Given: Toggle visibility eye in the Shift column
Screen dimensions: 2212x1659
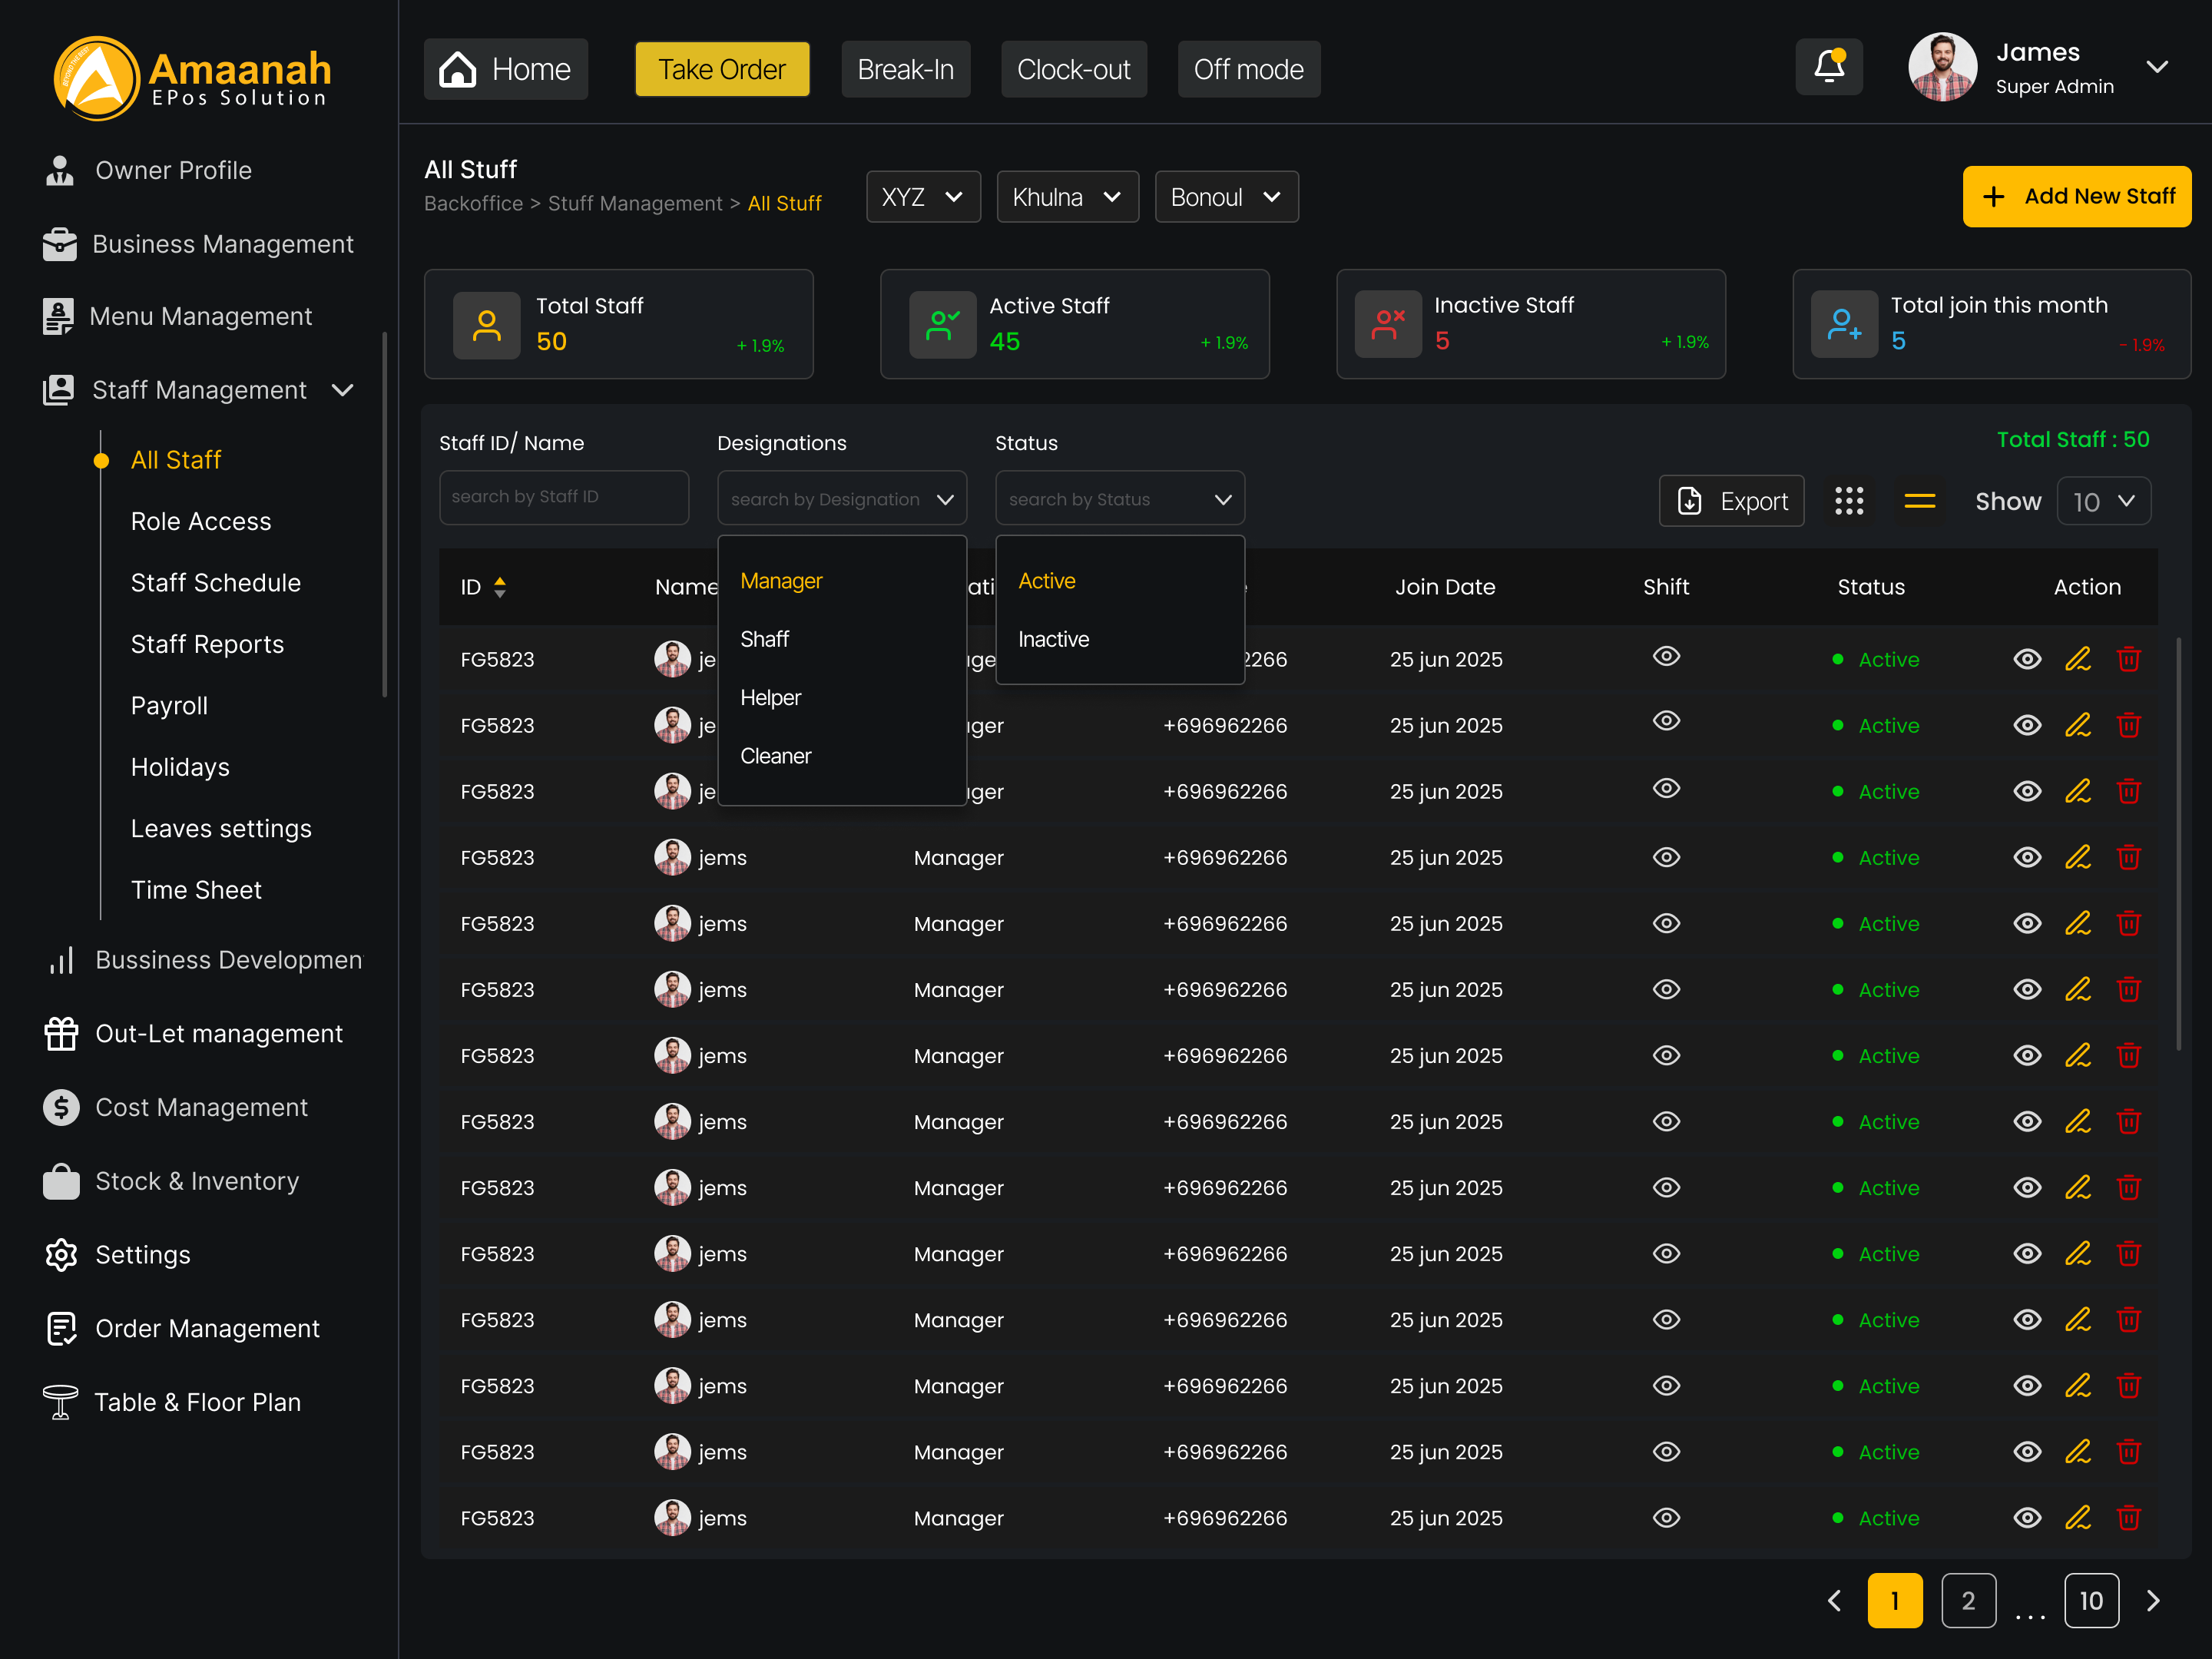Looking at the screenshot, I should pyautogui.click(x=1666, y=656).
